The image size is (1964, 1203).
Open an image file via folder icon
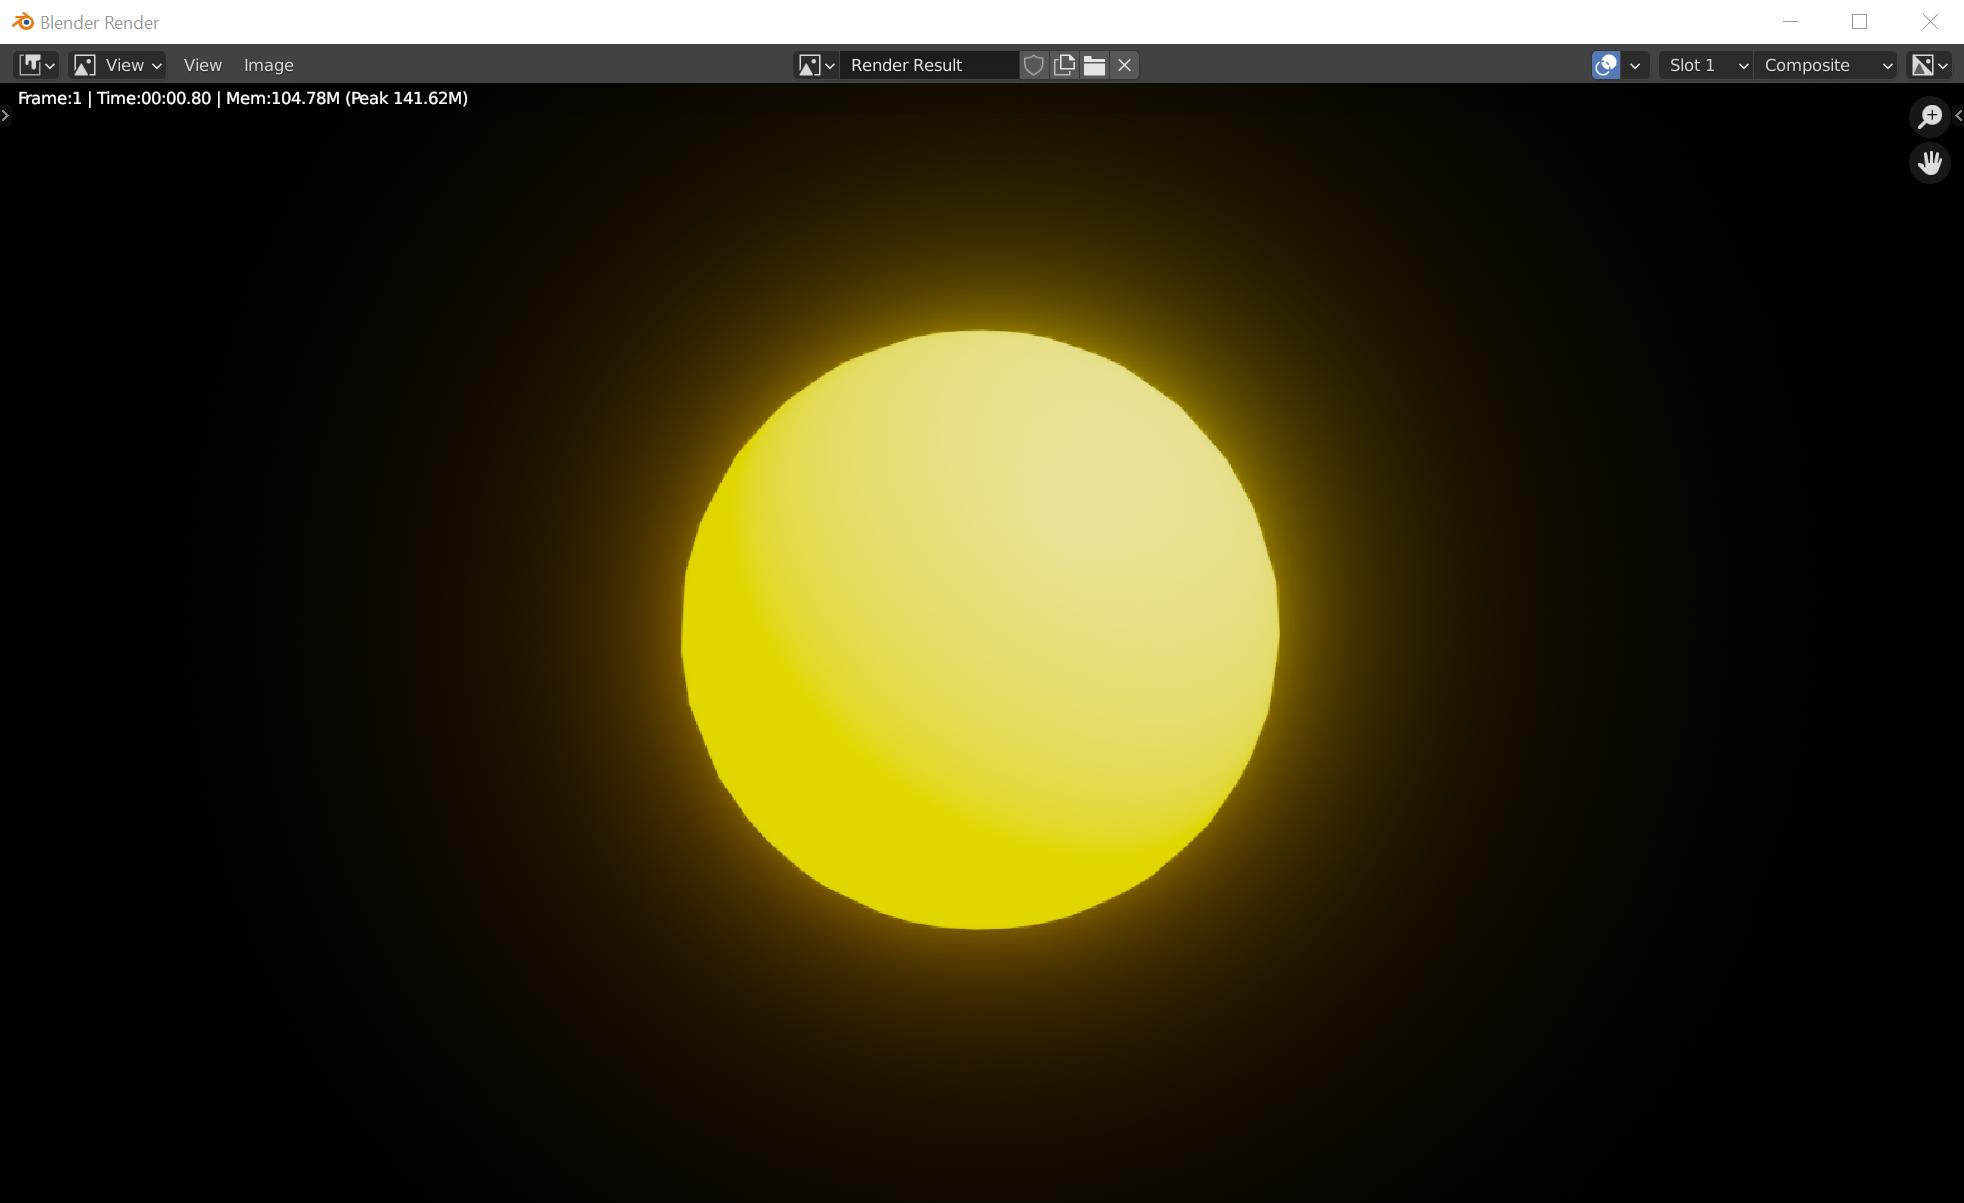[1094, 65]
